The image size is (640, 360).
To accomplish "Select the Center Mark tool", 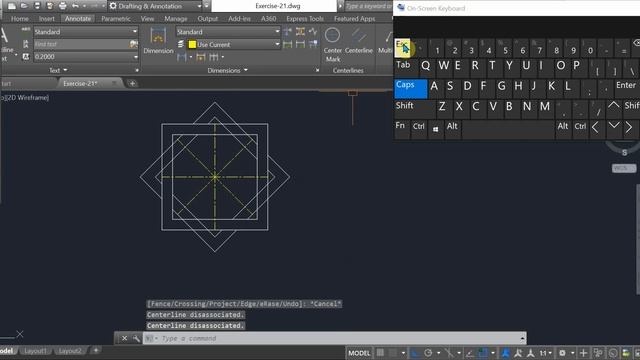I will 333,44.
